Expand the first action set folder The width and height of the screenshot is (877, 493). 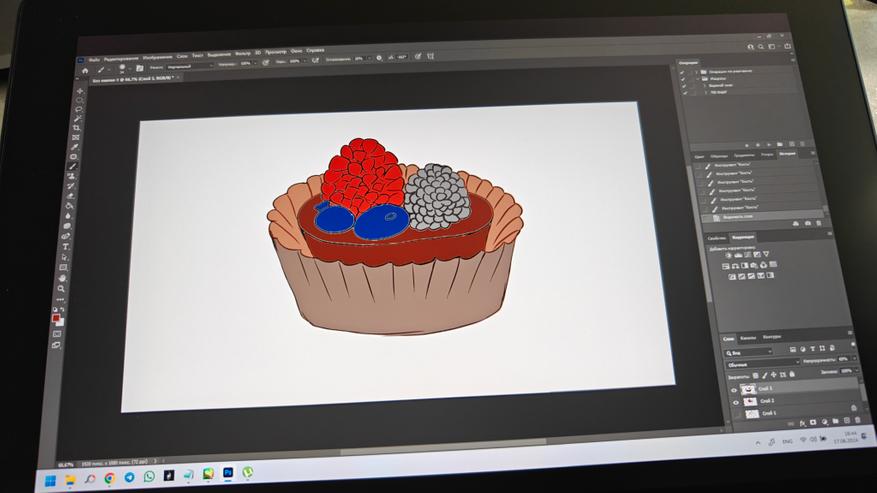696,72
